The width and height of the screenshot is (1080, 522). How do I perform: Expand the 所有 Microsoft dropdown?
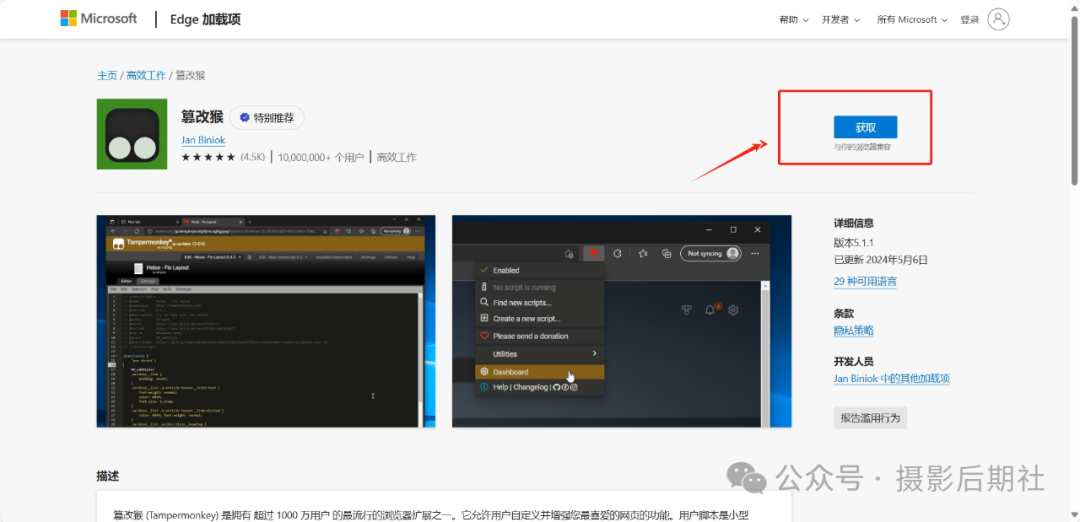pyautogui.click(x=912, y=20)
